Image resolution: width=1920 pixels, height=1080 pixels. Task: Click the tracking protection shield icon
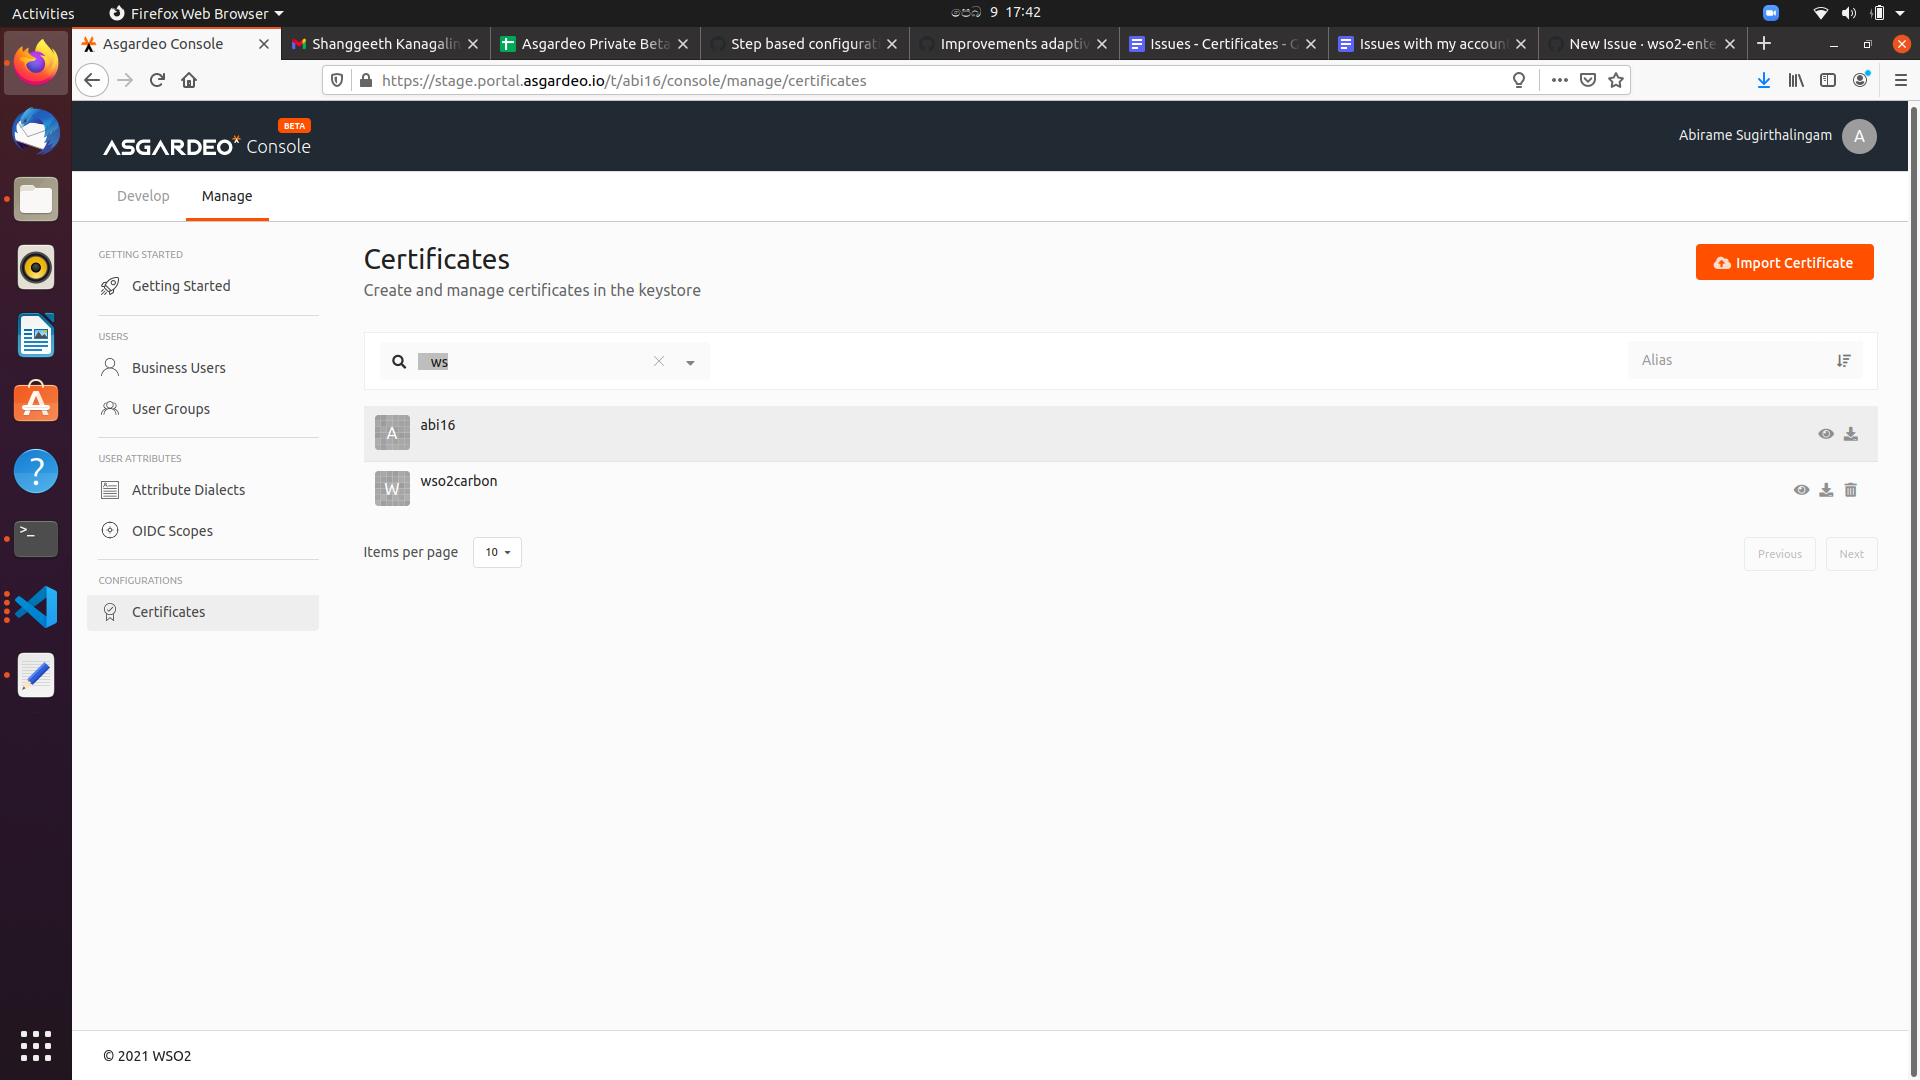(336, 80)
